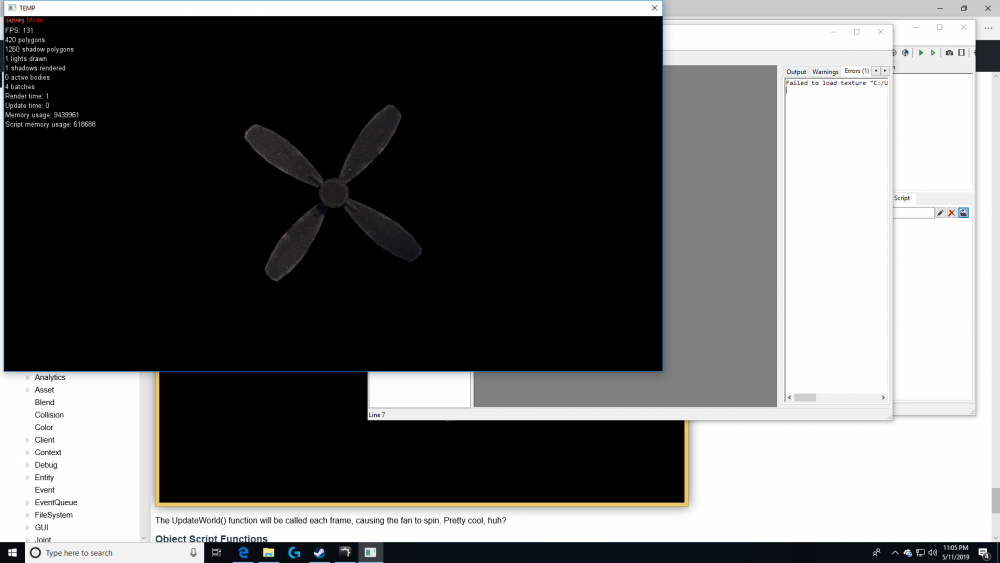
Task: Click the browser three-dots menu icon
Action: coord(988,28)
